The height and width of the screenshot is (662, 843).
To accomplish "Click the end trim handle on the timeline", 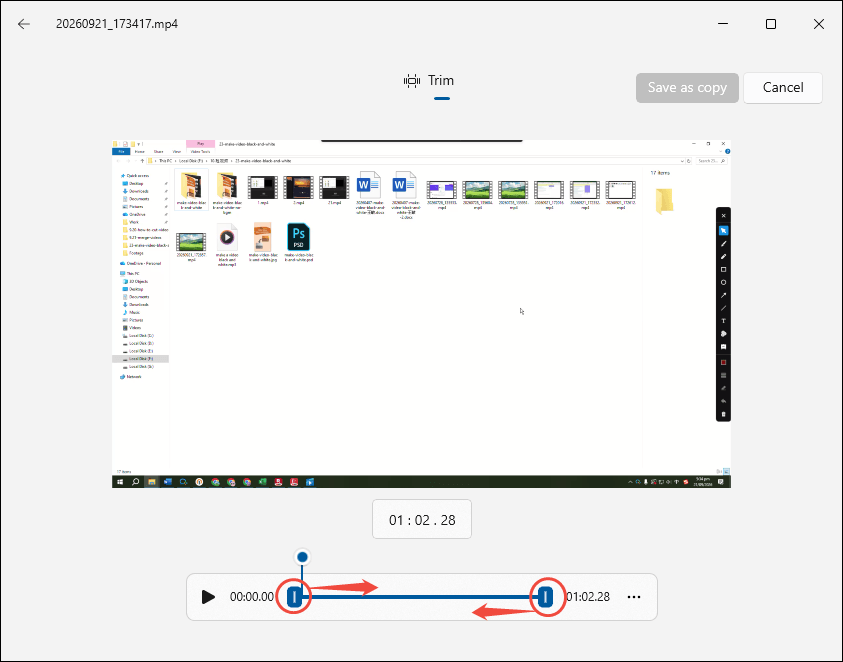I will tap(546, 596).
